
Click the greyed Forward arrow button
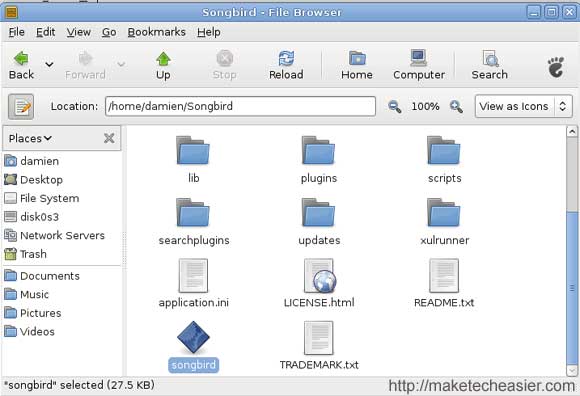[85, 65]
